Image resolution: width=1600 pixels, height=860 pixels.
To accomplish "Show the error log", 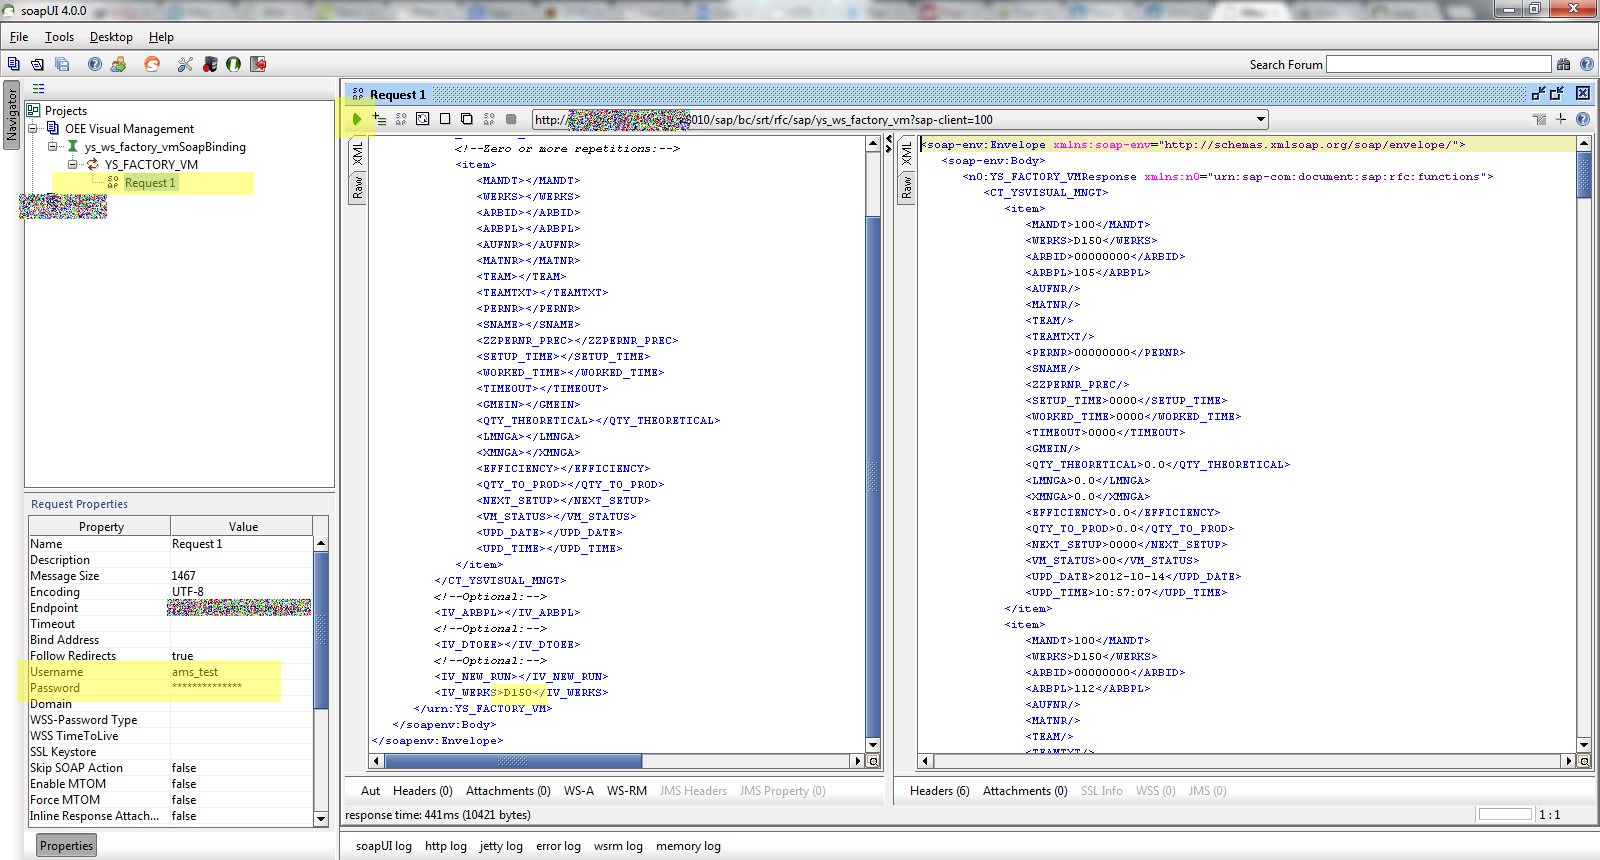I will pos(558,846).
